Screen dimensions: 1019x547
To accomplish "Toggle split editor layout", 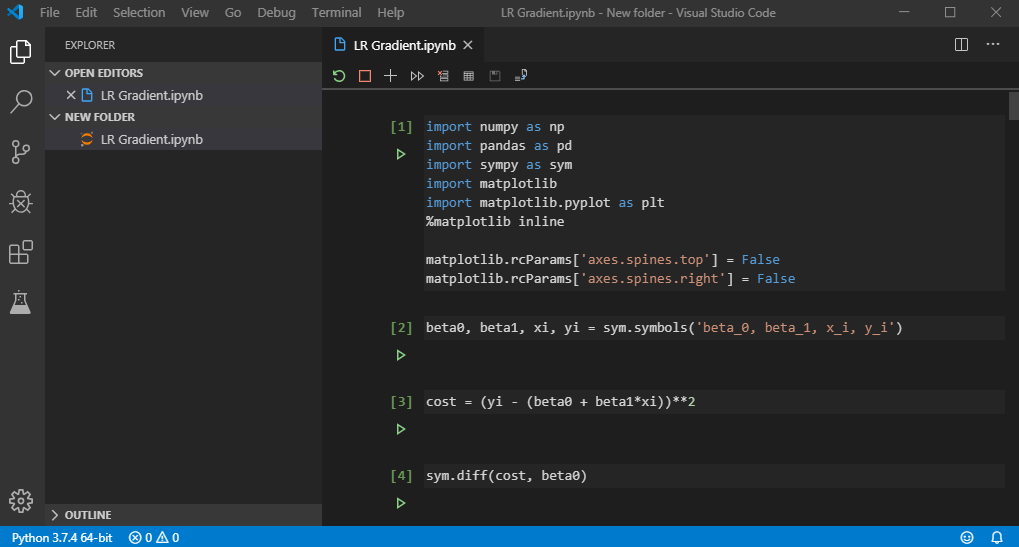I will click(961, 45).
